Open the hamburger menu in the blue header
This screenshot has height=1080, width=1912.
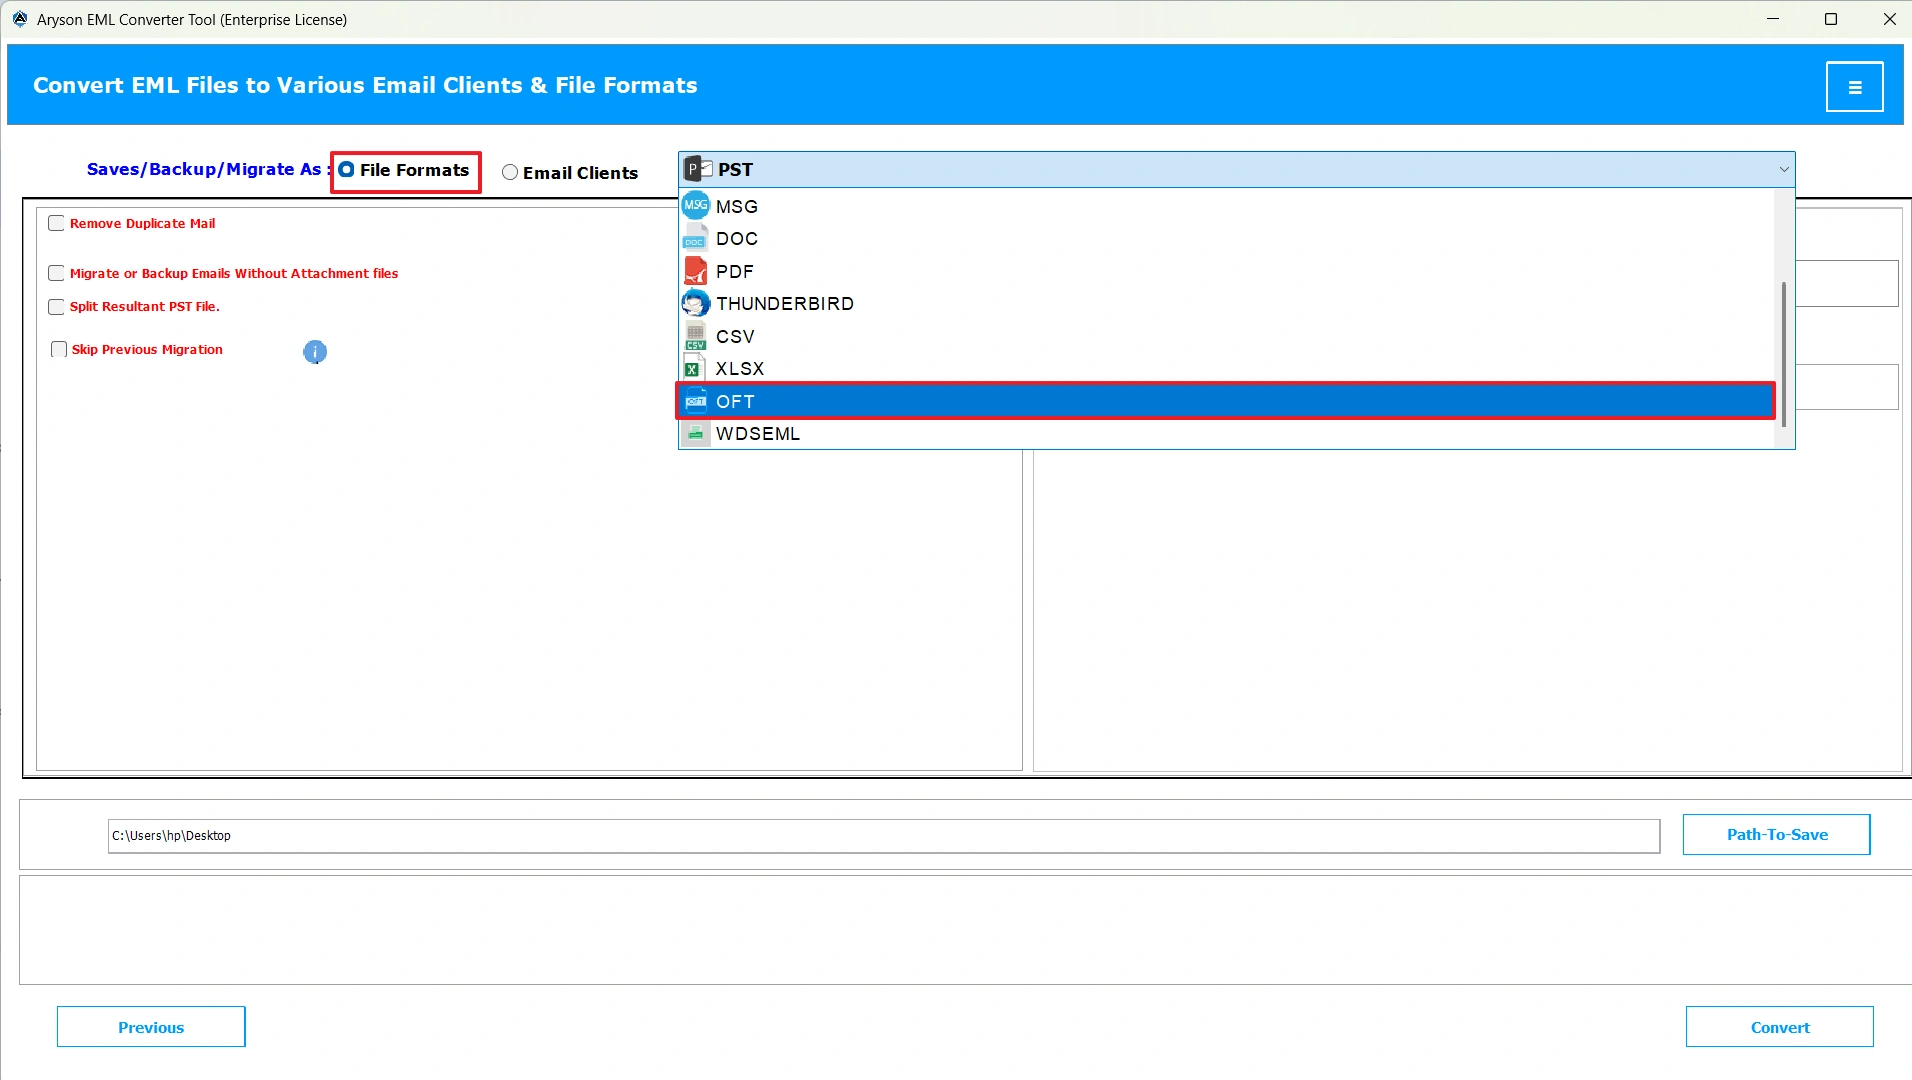pos(1857,85)
